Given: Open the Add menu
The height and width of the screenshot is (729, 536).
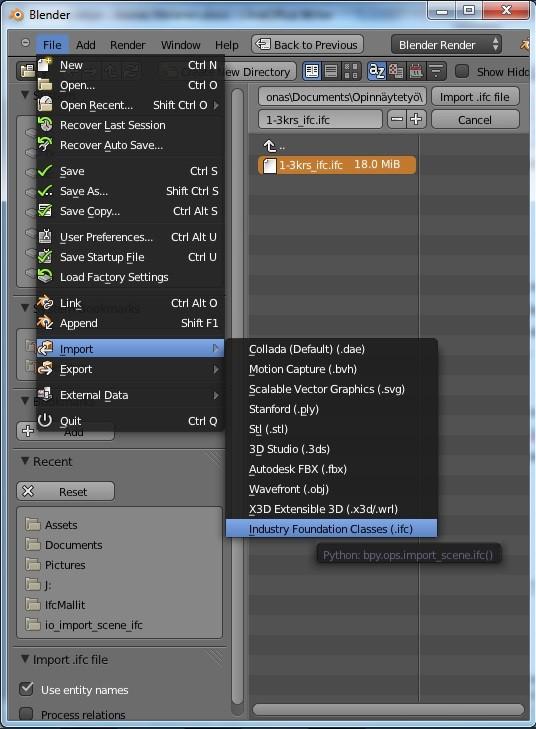Looking at the screenshot, I should click(x=86, y=45).
